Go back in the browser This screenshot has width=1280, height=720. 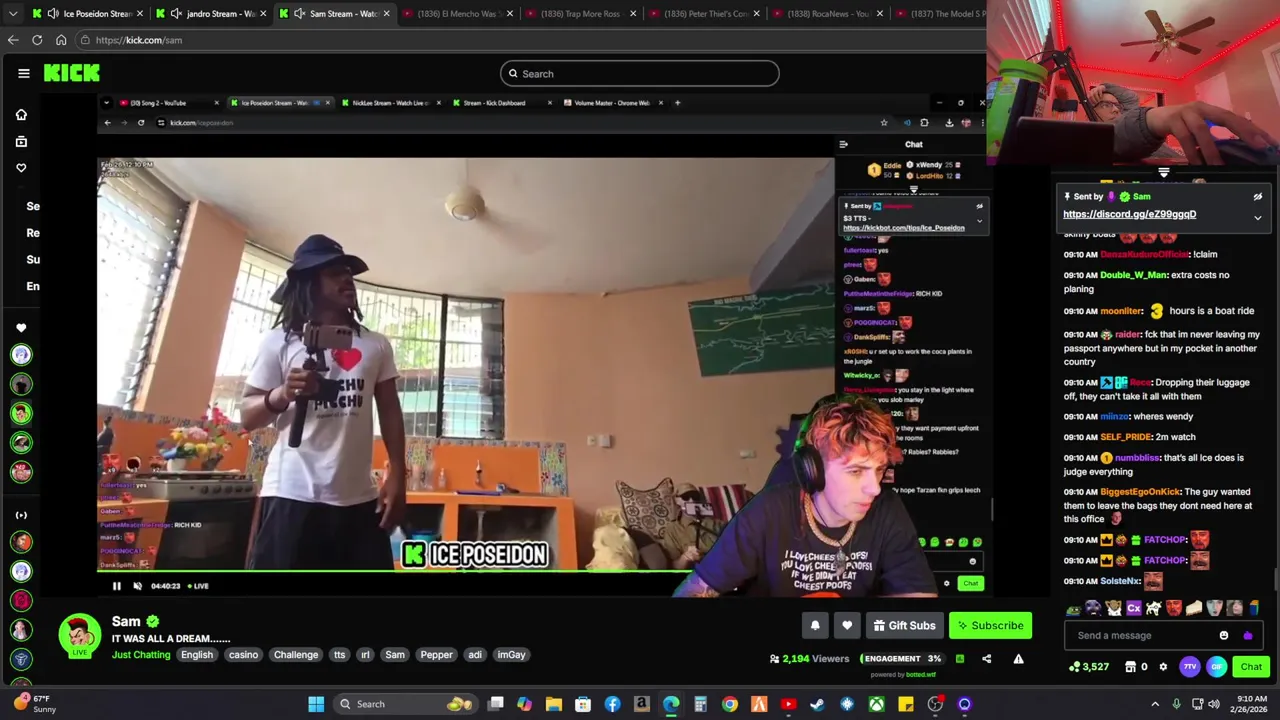[x=13, y=40]
